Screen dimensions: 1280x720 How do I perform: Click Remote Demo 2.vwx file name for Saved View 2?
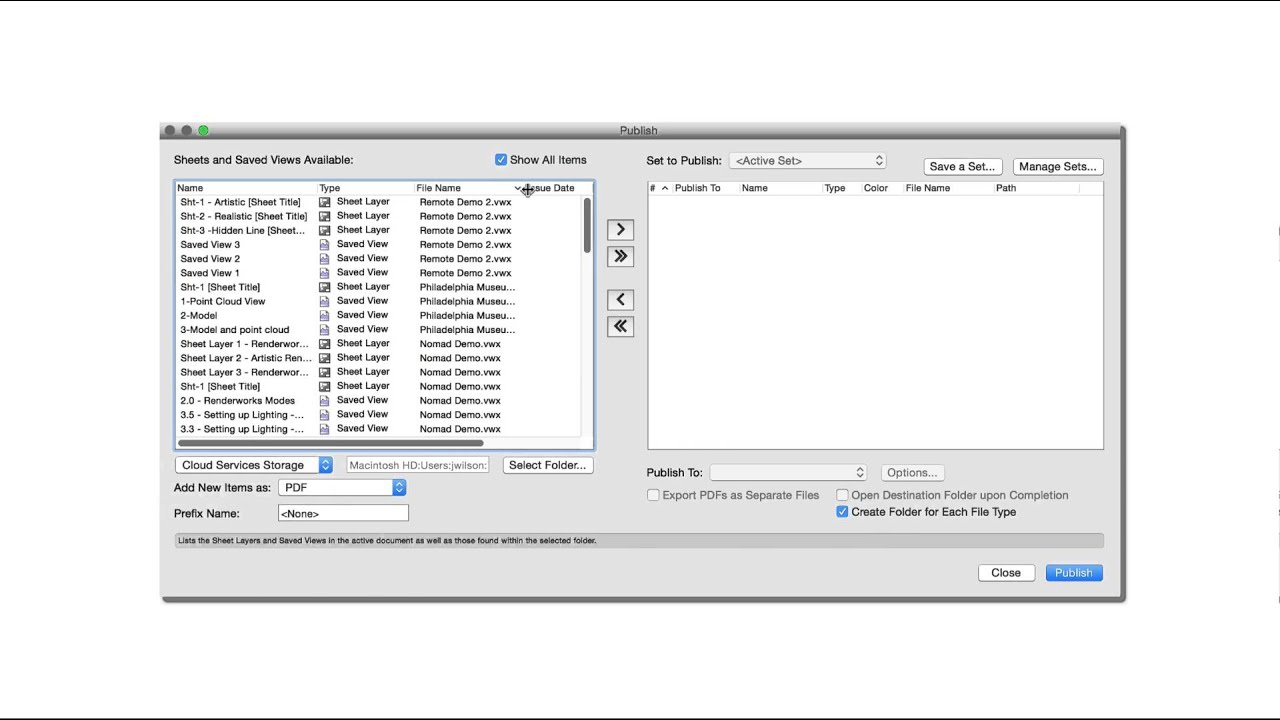[x=465, y=258]
